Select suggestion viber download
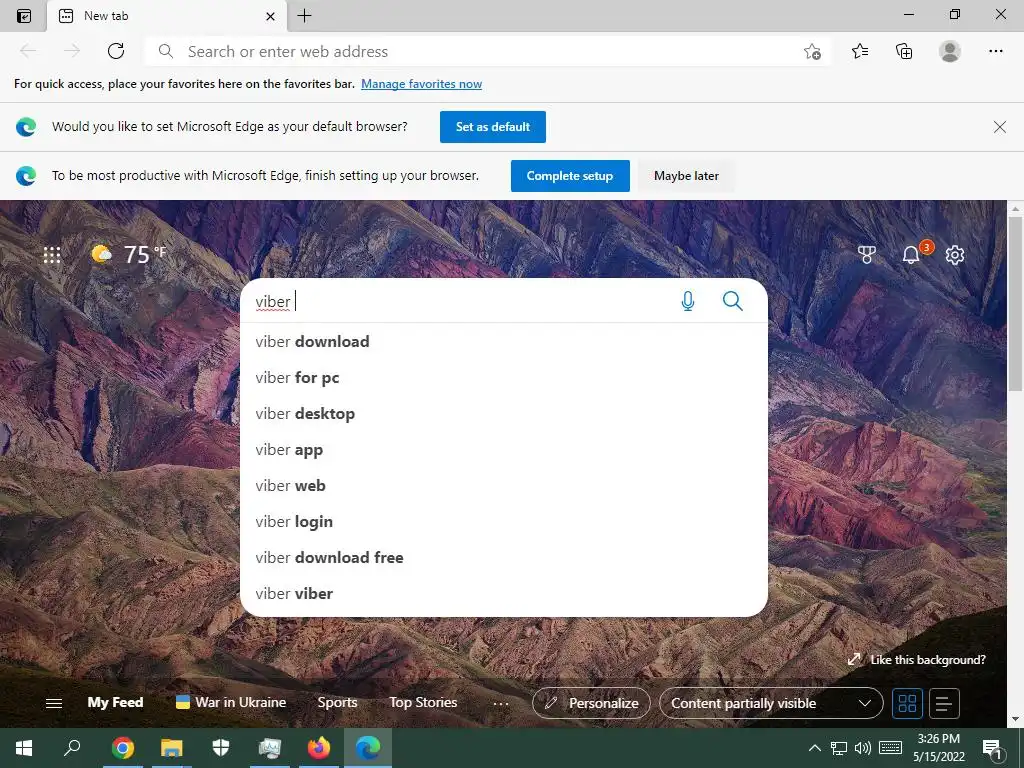This screenshot has height=768, width=1024. 504,342
